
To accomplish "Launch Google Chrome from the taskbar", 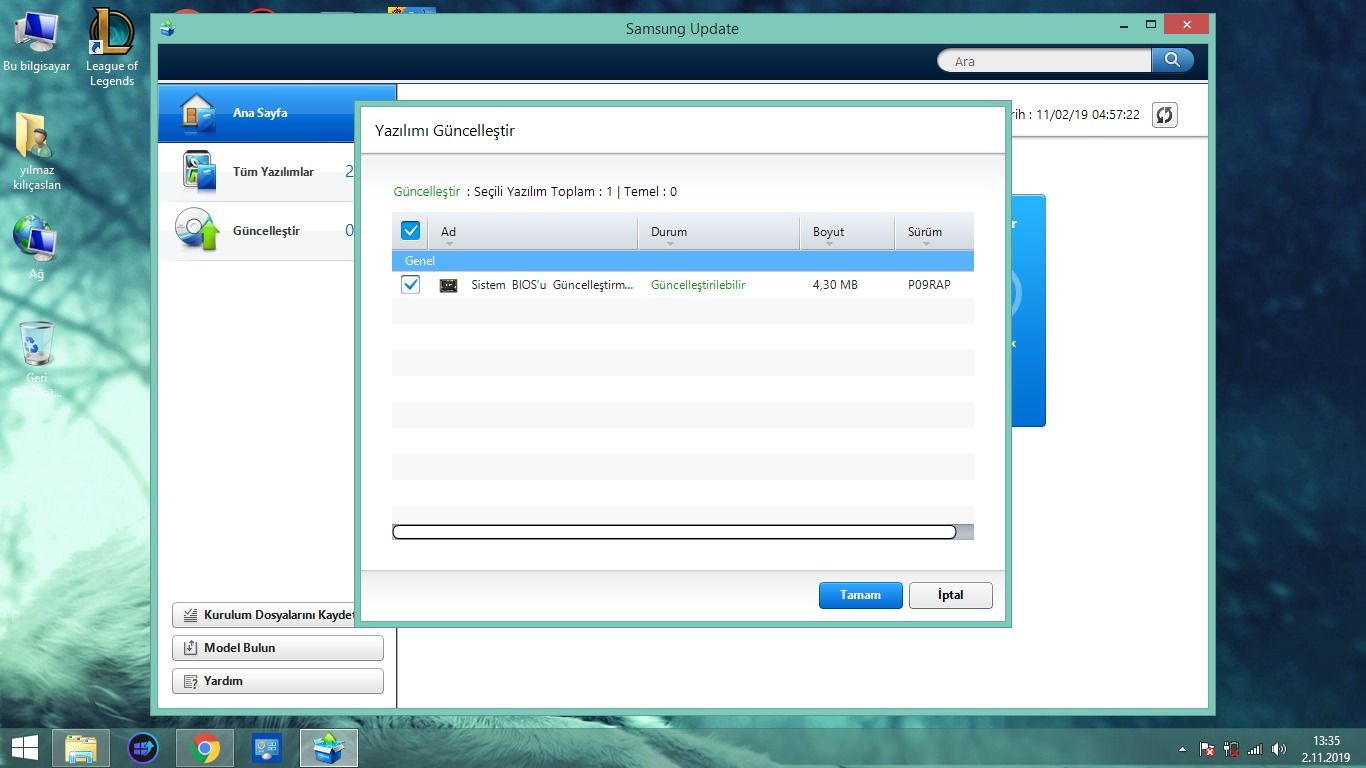I will pos(206,748).
